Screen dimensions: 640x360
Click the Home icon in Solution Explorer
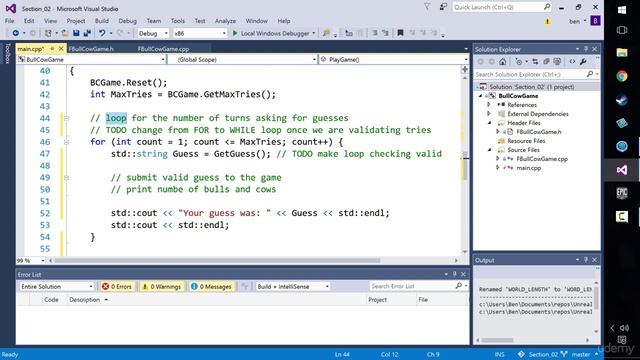pyautogui.click(x=502, y=62)
